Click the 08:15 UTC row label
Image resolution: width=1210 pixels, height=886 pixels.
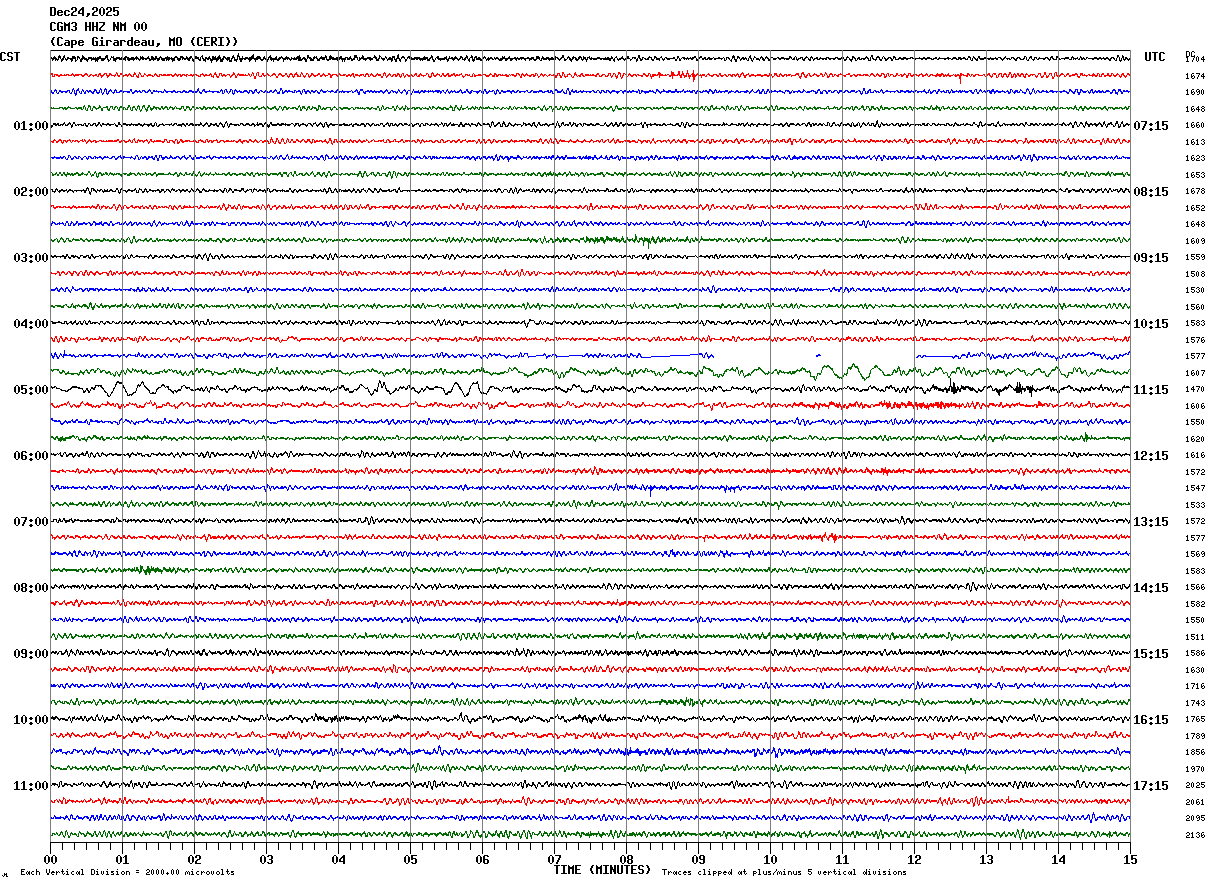point(1151,192)
